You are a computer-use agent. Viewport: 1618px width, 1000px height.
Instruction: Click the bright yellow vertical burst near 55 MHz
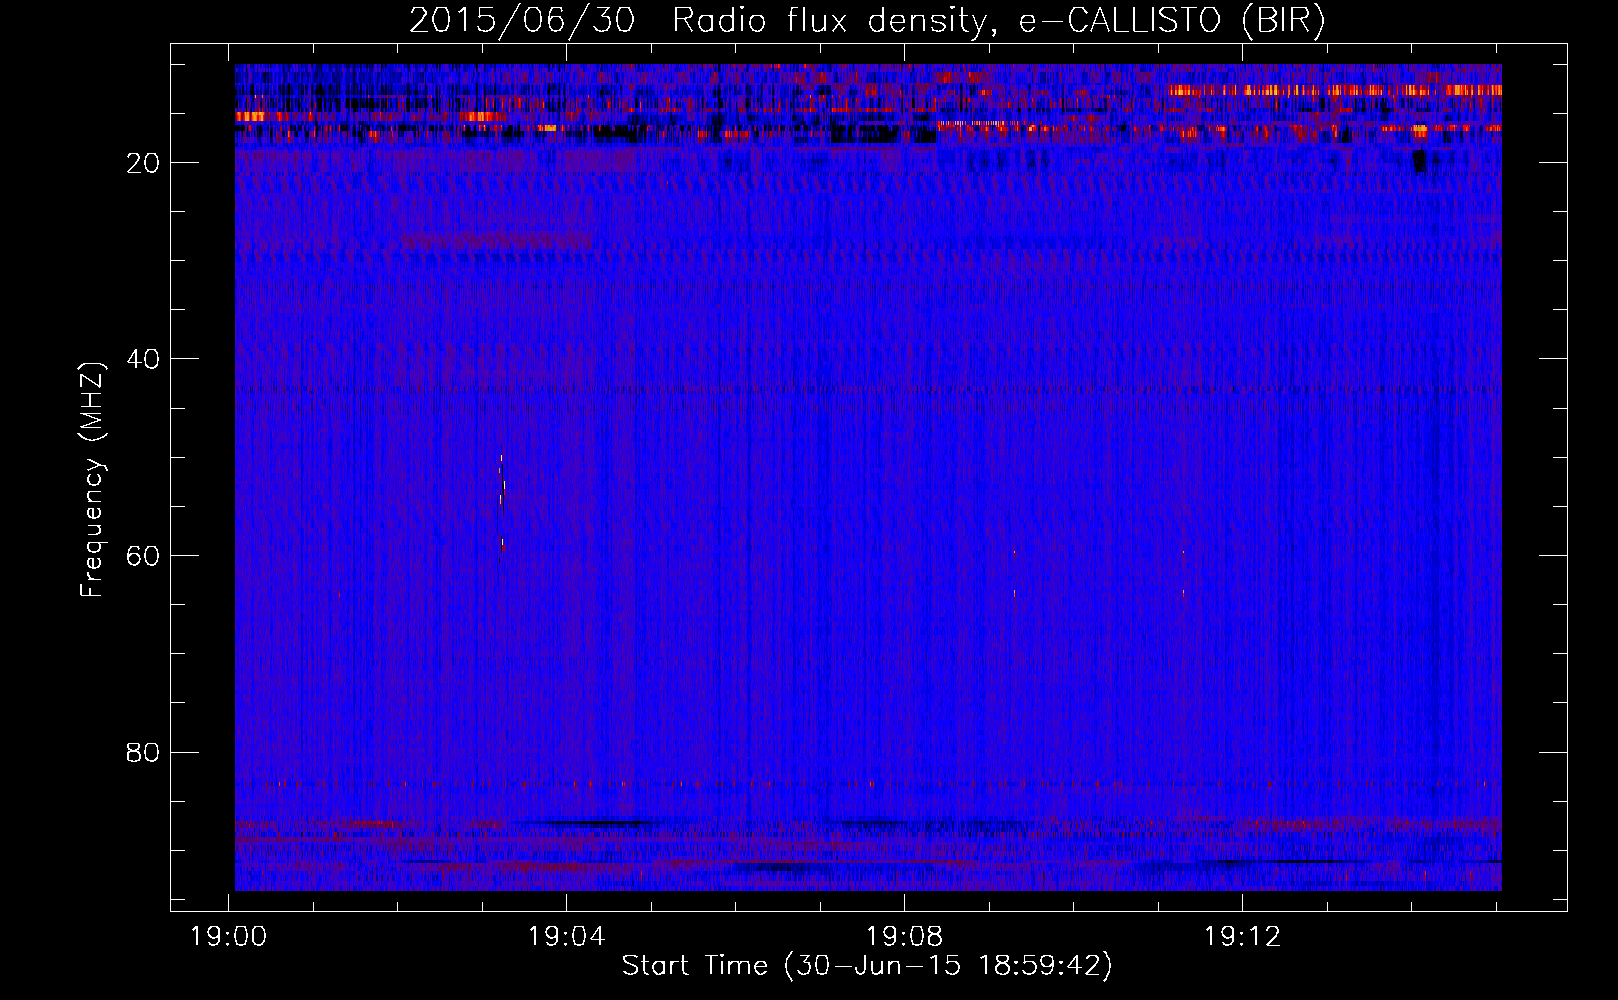point(503,503)
